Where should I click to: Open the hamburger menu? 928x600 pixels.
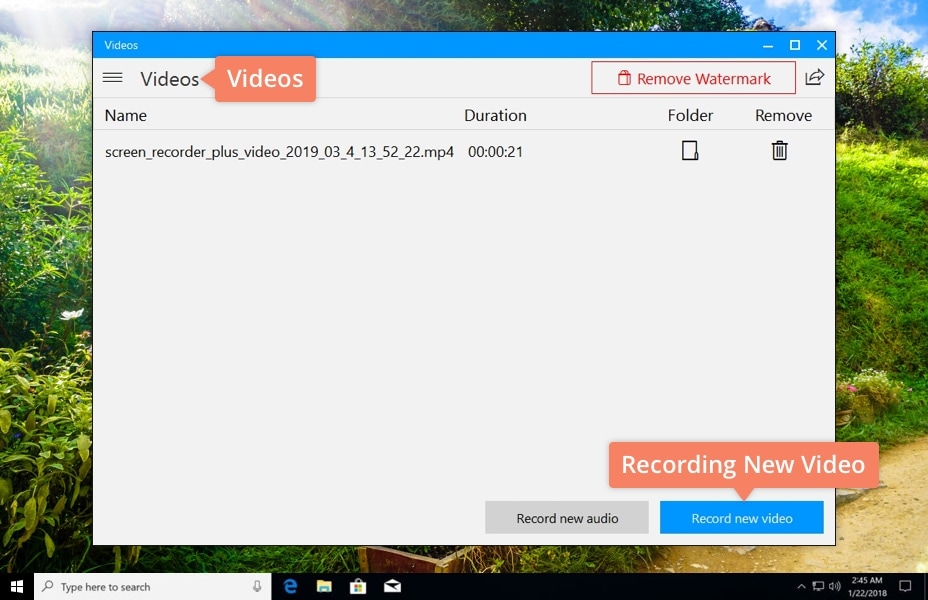[112, 78]
